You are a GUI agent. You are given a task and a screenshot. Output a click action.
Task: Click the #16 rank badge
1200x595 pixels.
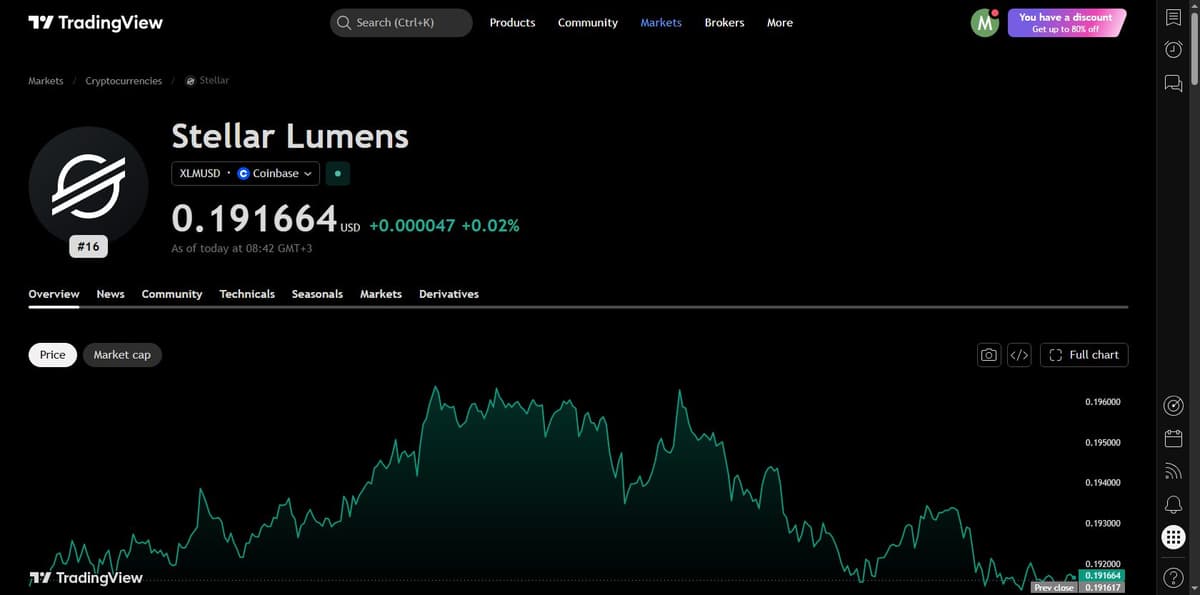[89, 246]
